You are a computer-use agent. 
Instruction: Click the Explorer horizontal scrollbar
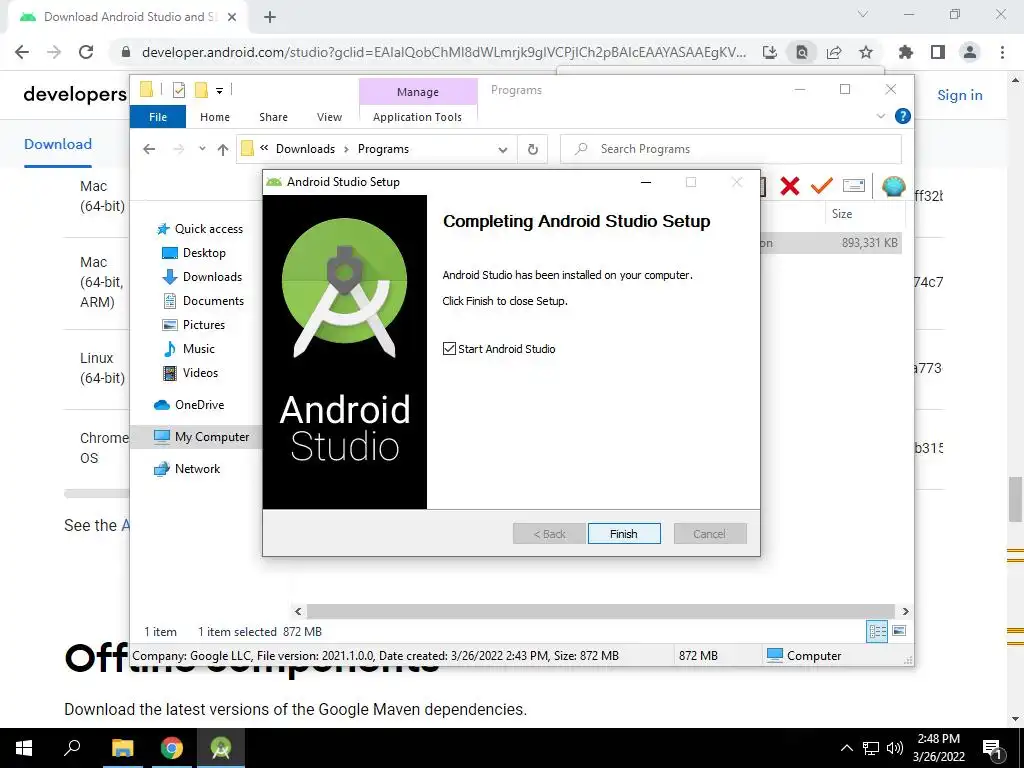click(x=600, y=611)
